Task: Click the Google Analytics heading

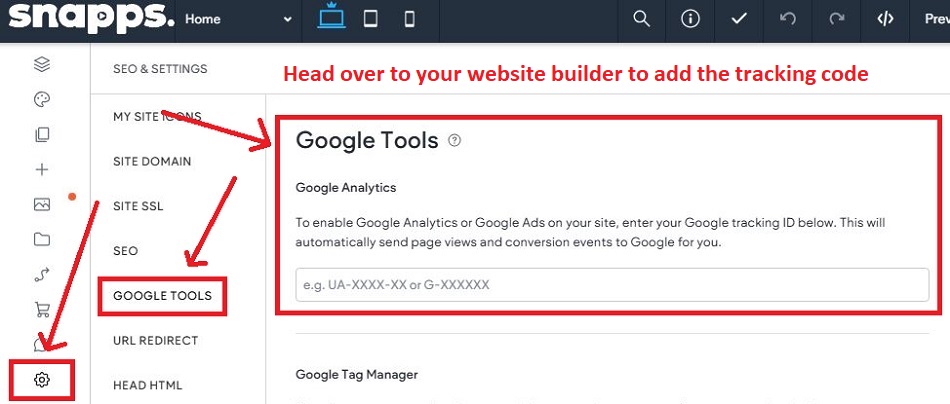Action: tap(345, 188)
